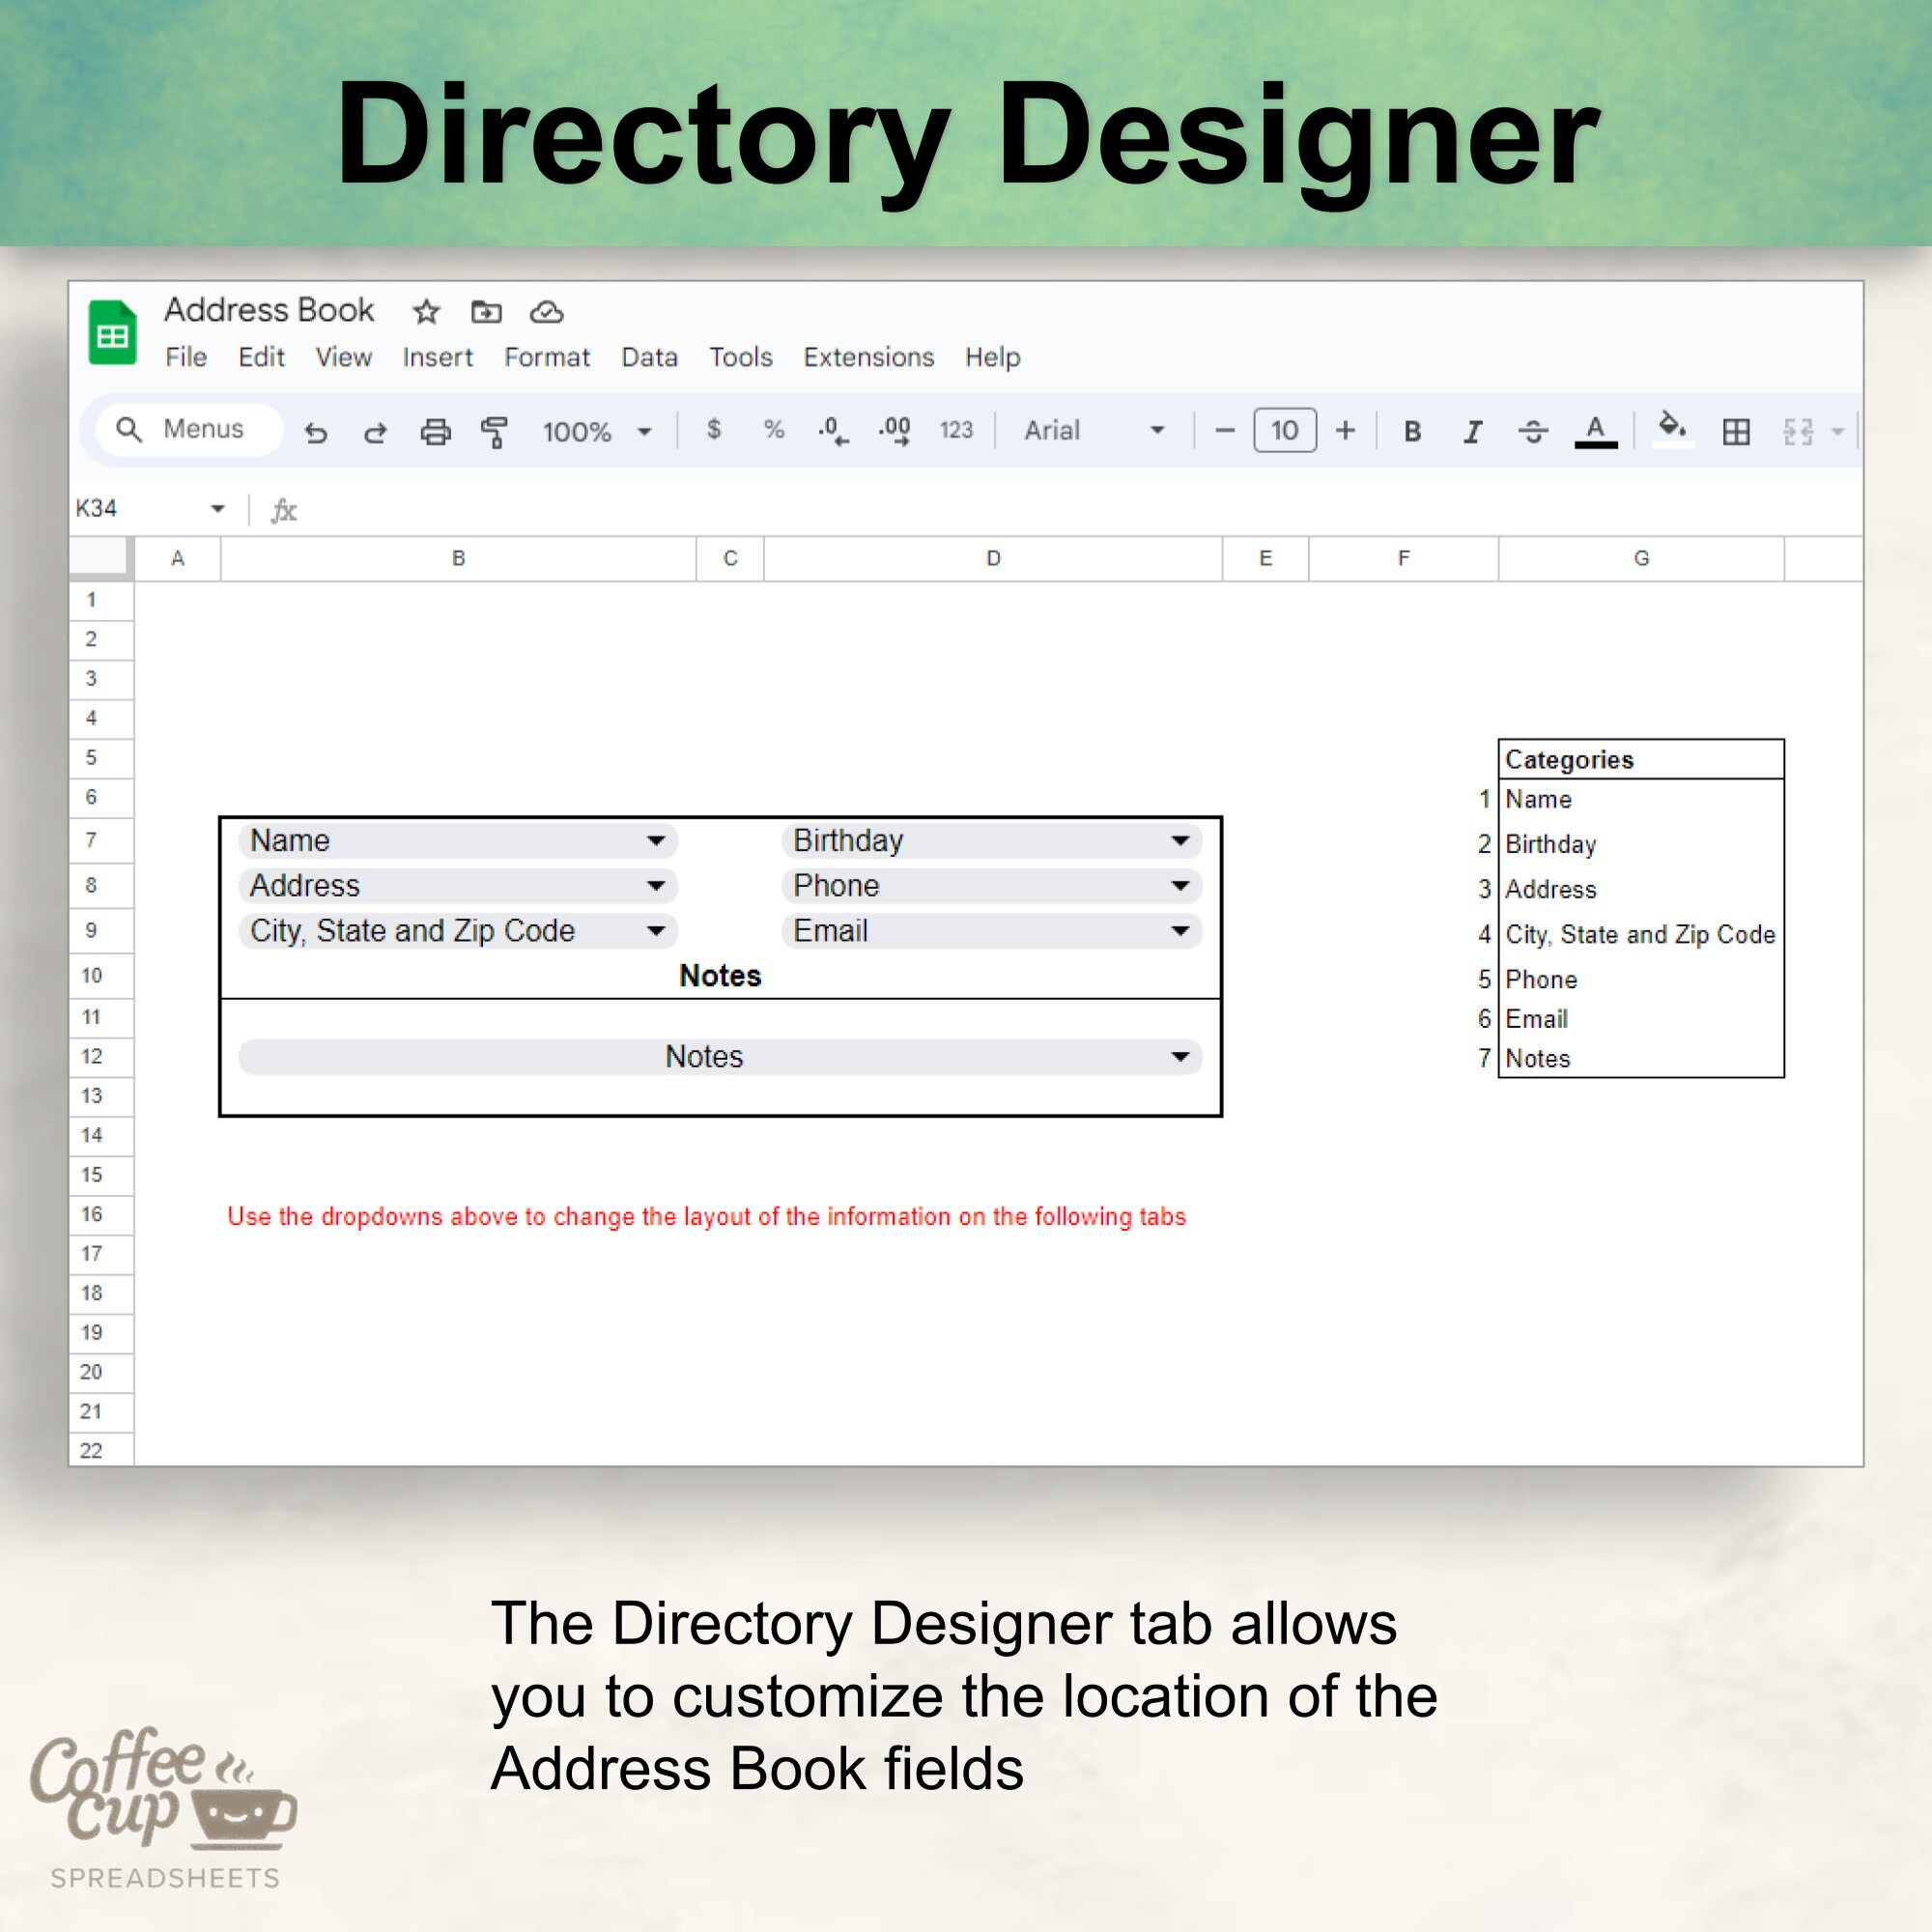The width and height of the screenshot is (1932, 1932).
Task: Open the text color picker
Action: pyautogui.click(x=1596, y=431)
